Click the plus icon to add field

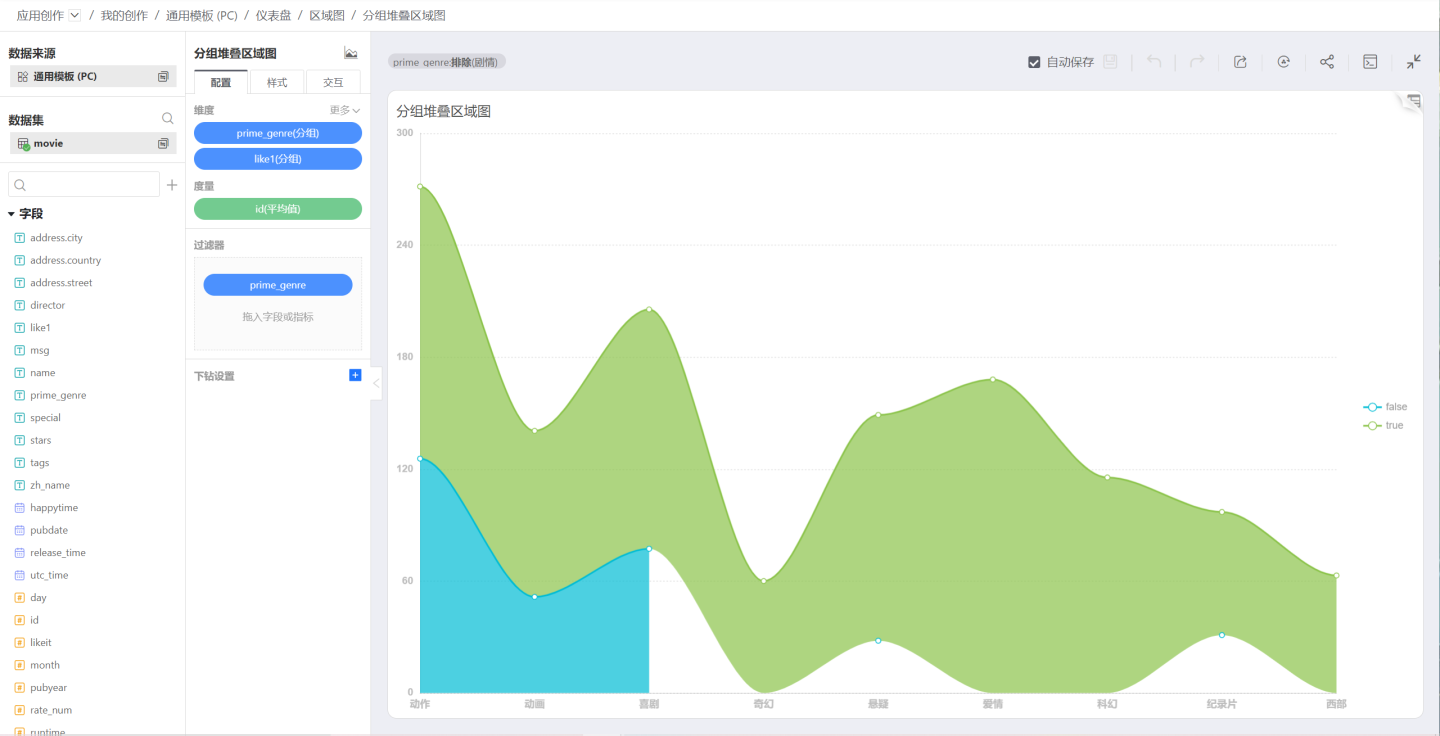[172, 185]
